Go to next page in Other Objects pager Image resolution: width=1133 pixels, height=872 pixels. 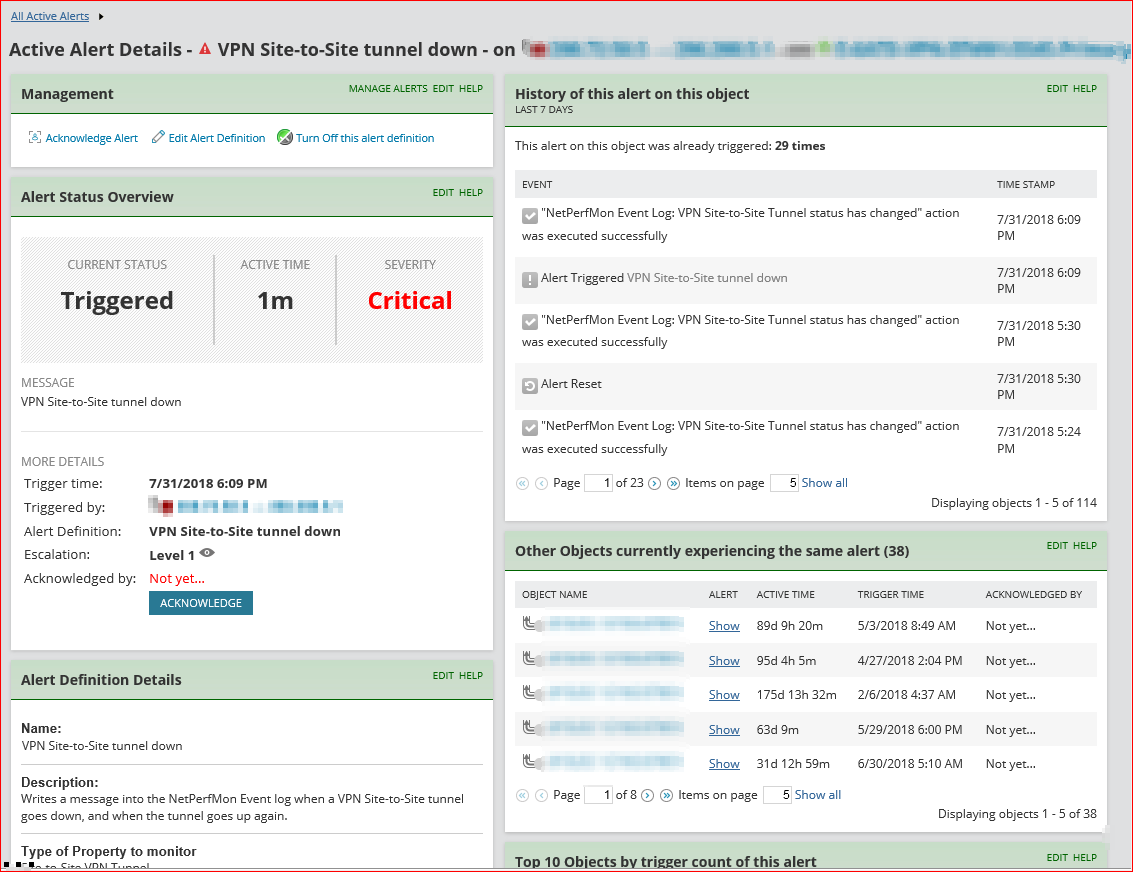pos(647,795)
